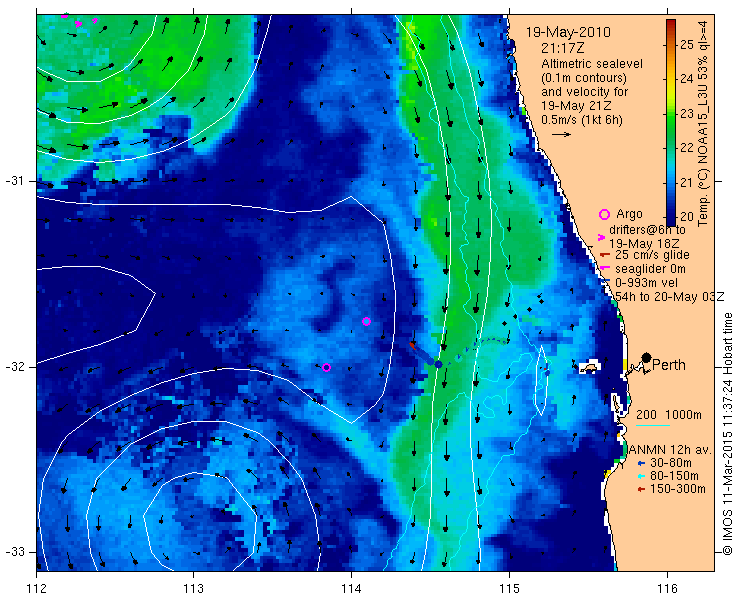740x600 pixels.
Task: Click the colorbar tick label 24
Action: 687,79
